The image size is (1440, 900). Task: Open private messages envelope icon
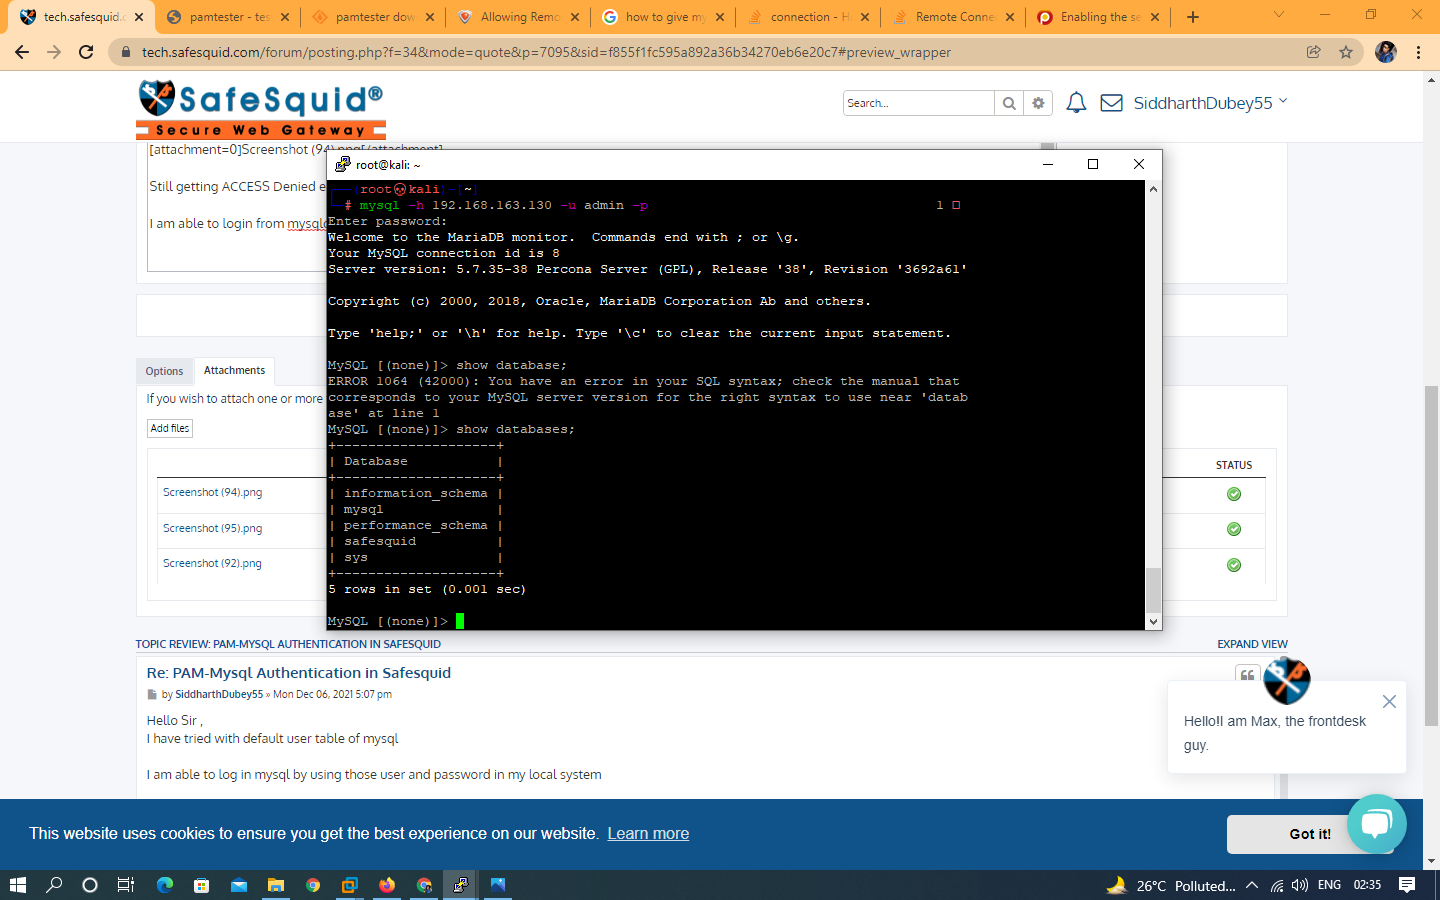1111,102
